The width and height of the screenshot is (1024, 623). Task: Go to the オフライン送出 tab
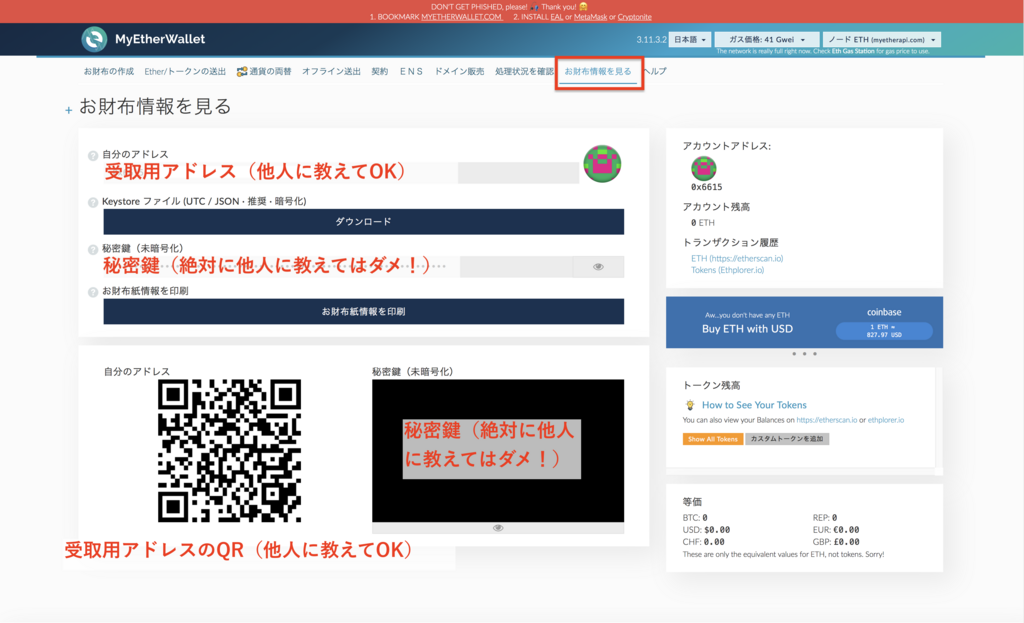tap(331, 72)
